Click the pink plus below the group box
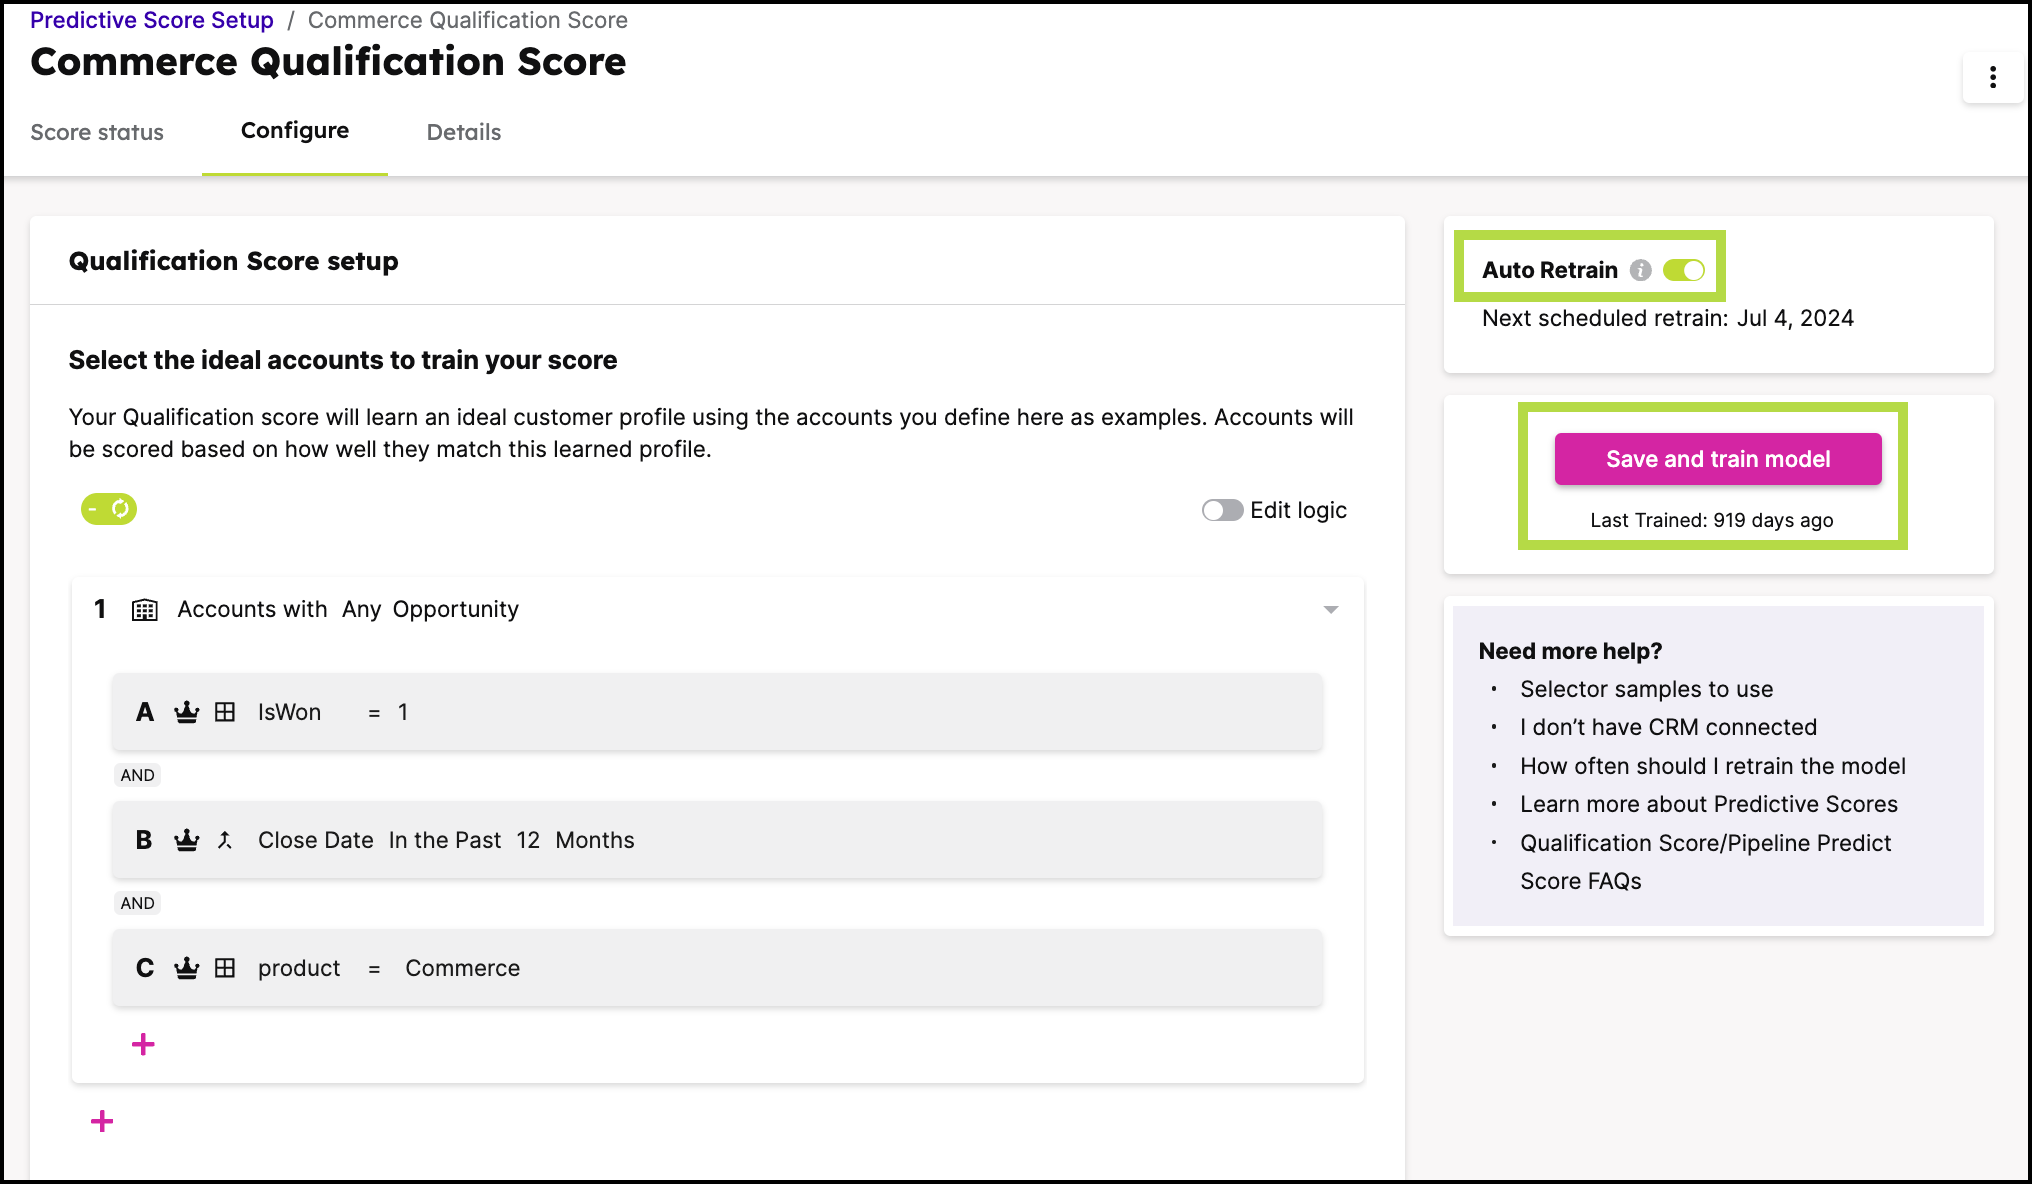 click(101, 1121)
